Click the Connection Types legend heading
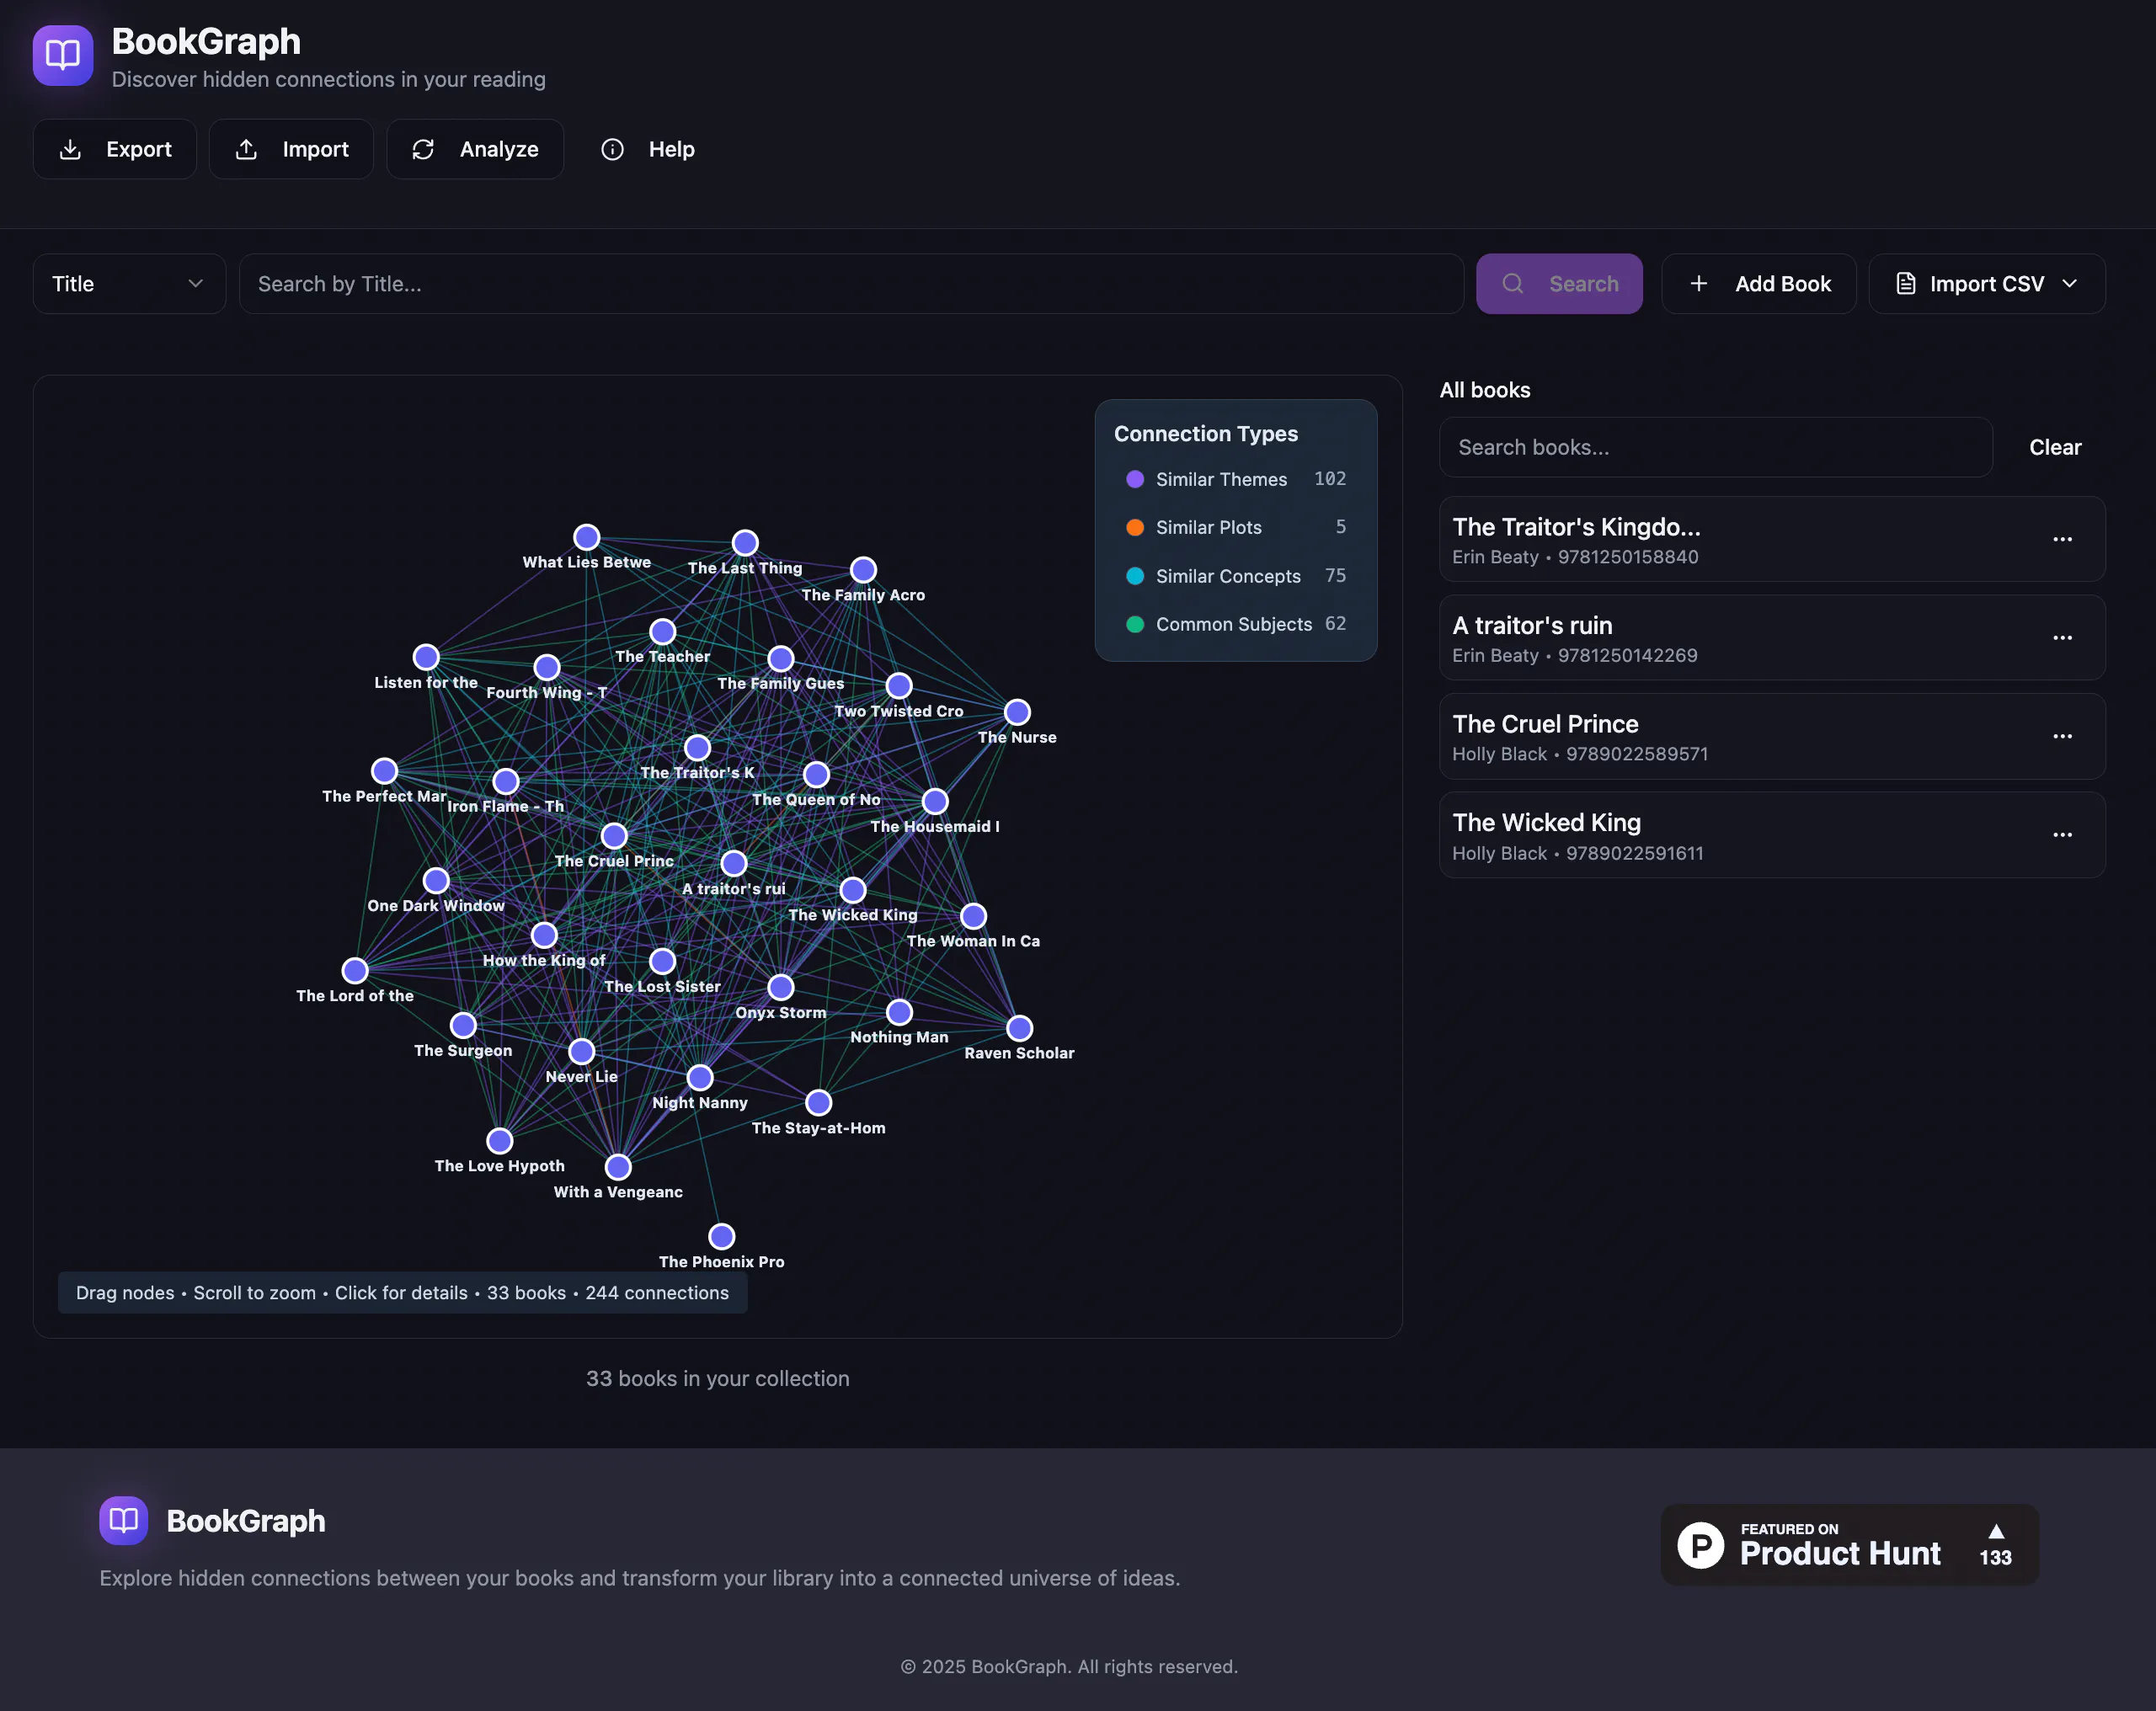 pyautogui.click(x=1206, y=434)
